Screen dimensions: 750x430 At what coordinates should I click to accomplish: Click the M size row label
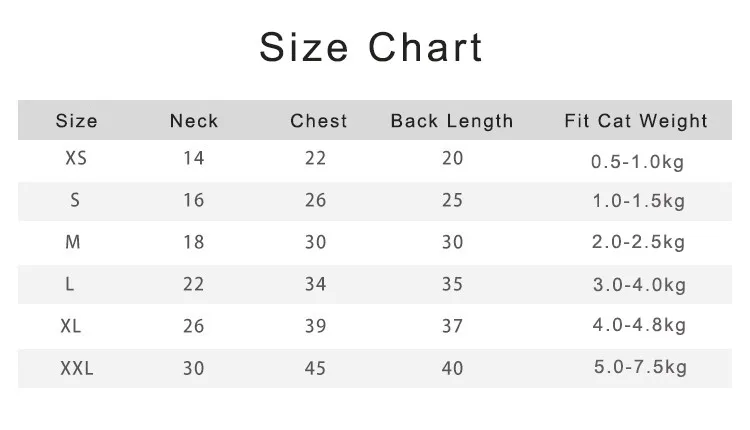[72, 242]
